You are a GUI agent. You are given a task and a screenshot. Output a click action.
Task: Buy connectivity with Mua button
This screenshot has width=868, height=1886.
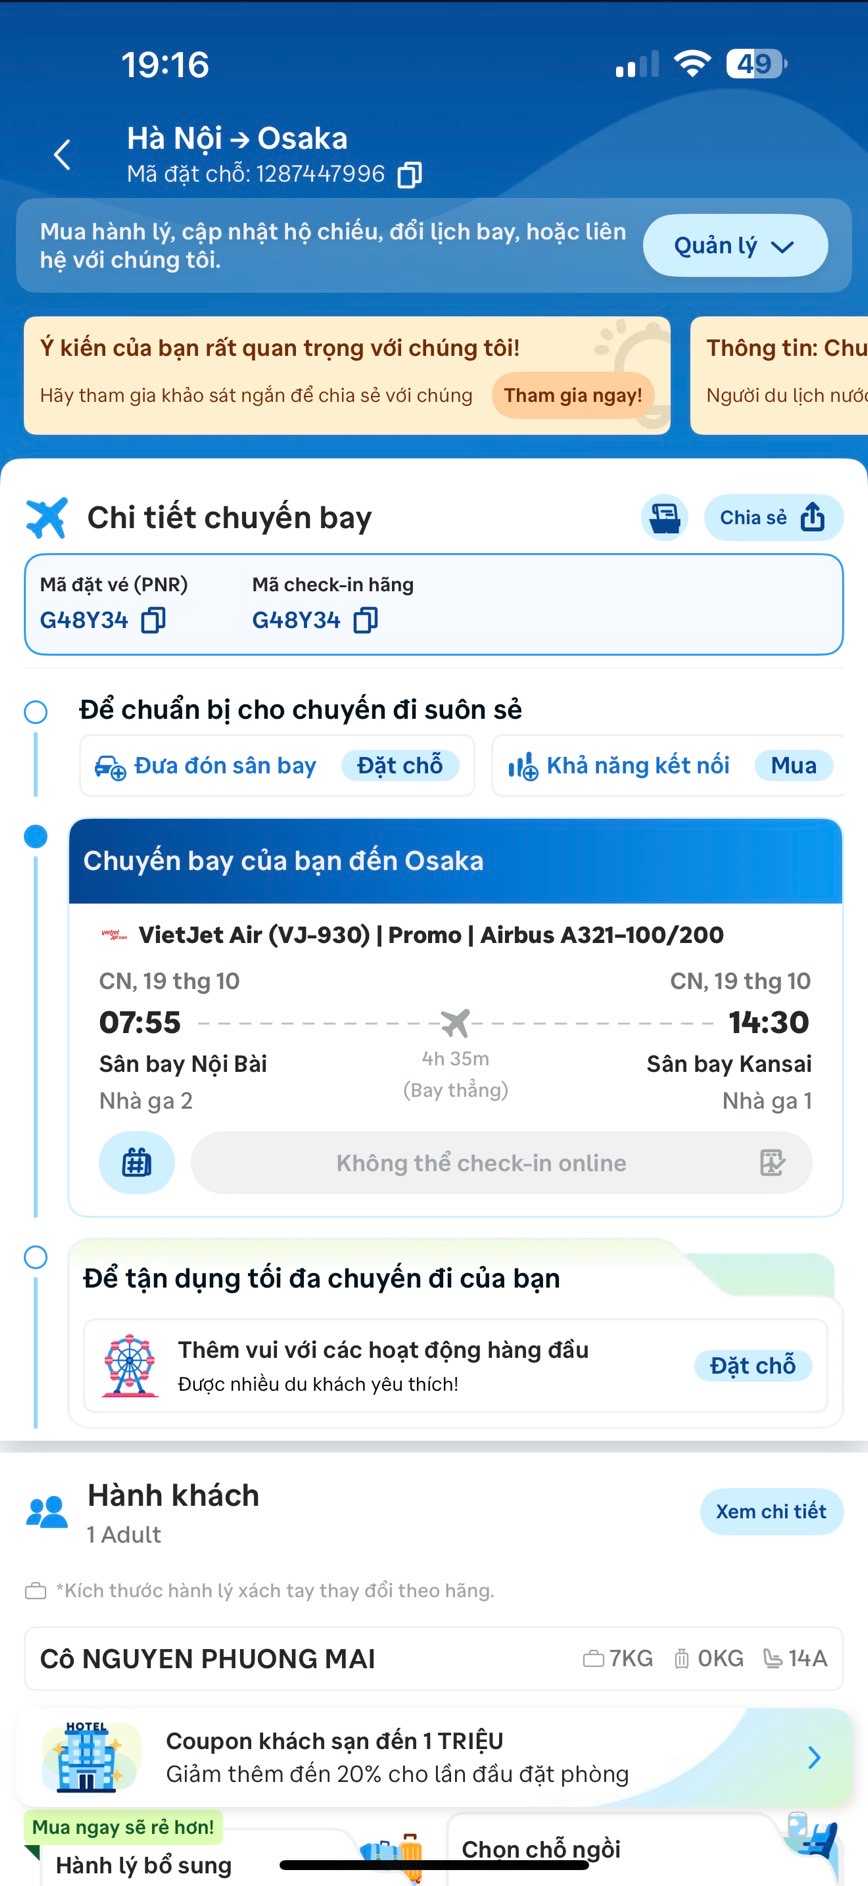tap(793, 766)
